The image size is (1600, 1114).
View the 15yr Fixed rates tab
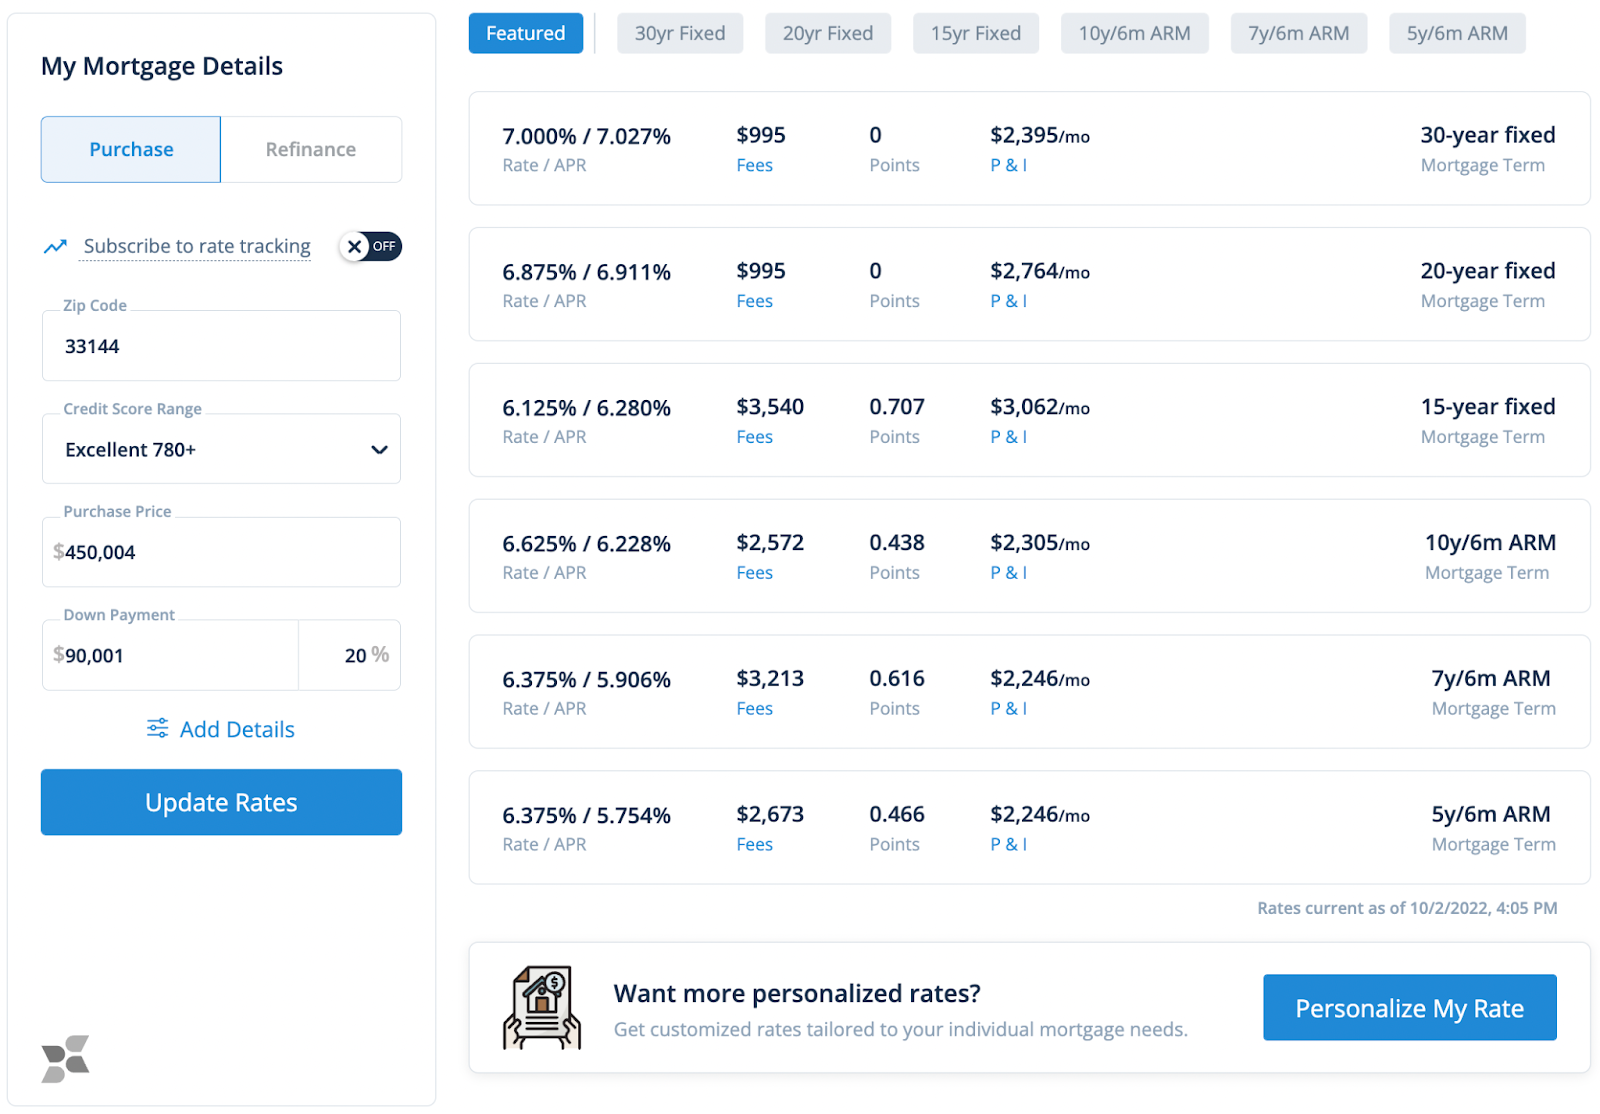coord(975,33)
